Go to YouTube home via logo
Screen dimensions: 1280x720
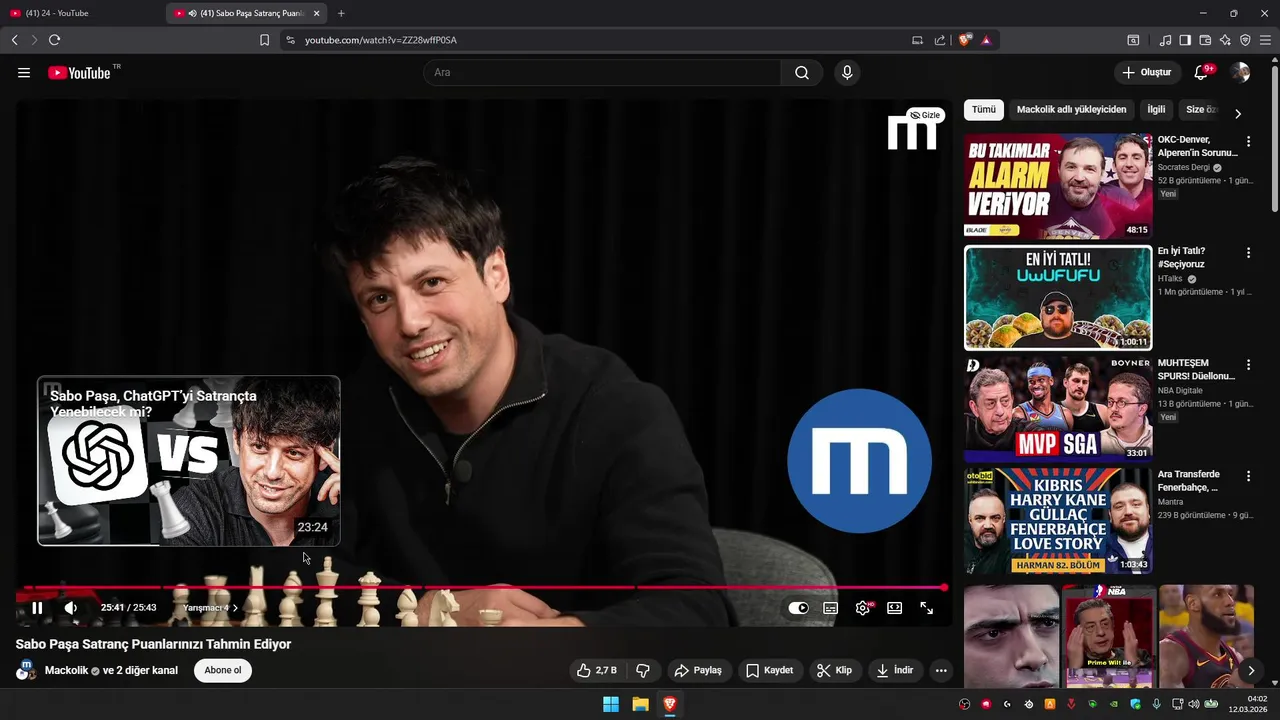79,73
